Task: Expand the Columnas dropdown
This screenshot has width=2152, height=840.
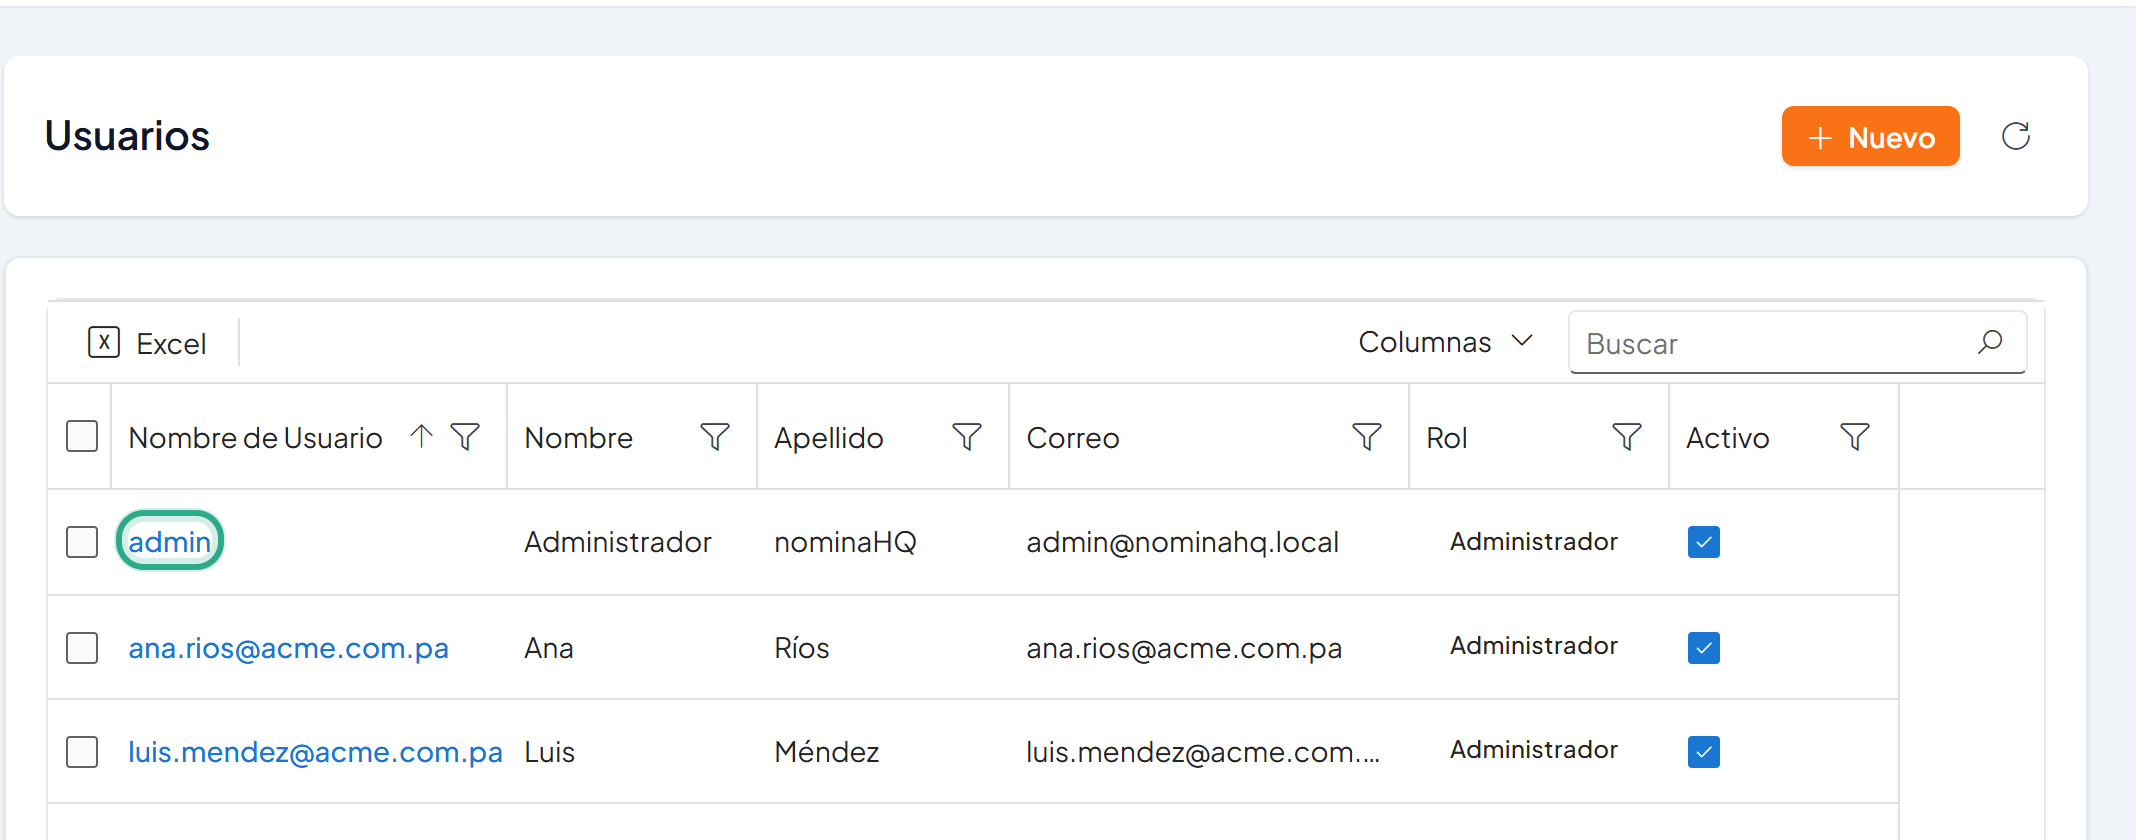Action: 1445,342
